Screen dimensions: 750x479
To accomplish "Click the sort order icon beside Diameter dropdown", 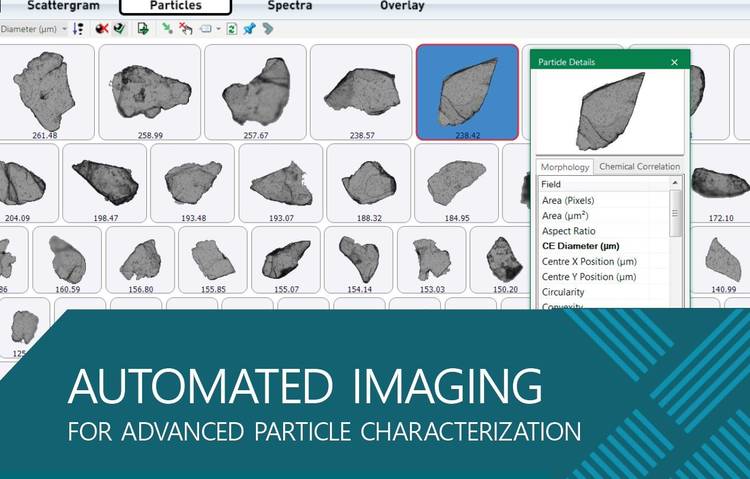I will pyautogui.click(x=79, y=29).
